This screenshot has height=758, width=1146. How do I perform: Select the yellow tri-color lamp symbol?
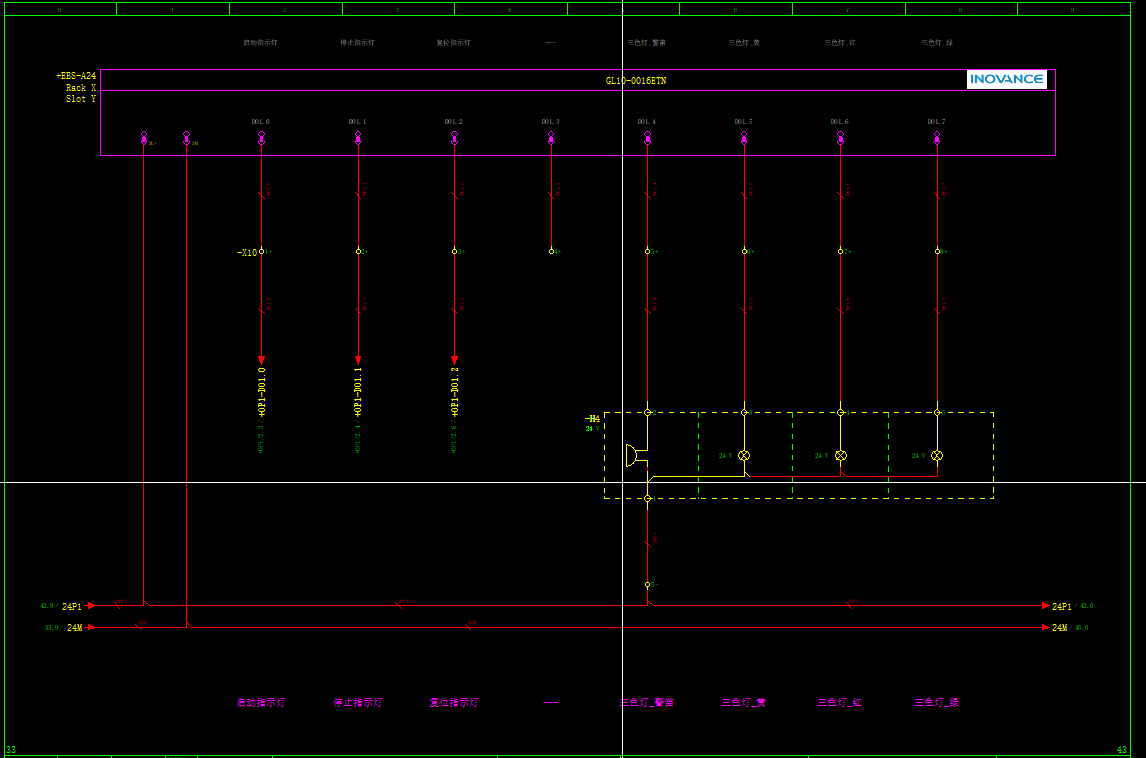coord(744,455)
